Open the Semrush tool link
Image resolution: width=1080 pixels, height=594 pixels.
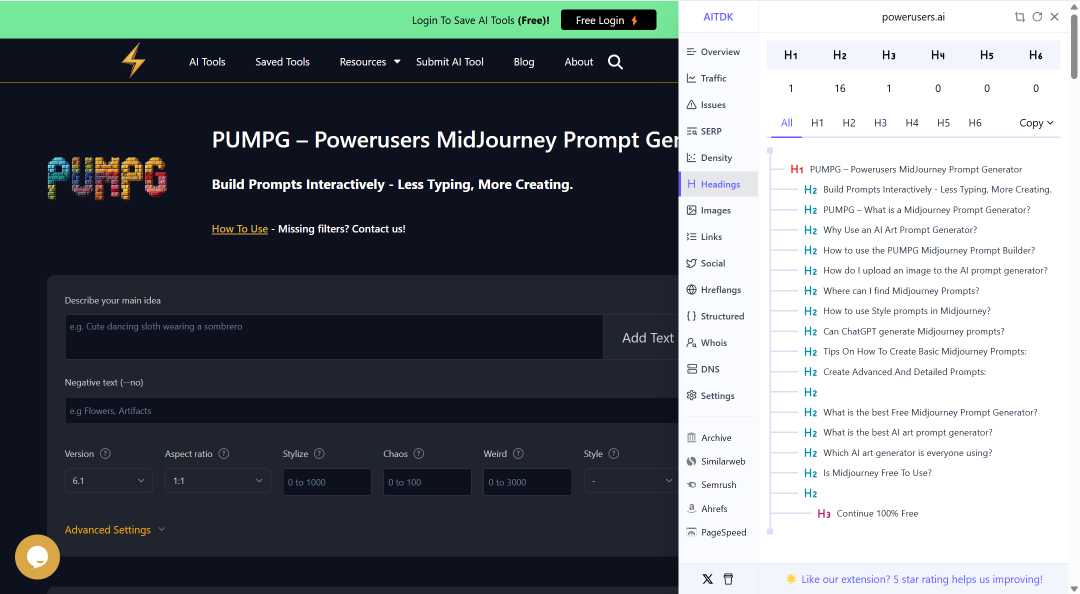point(712,485)
